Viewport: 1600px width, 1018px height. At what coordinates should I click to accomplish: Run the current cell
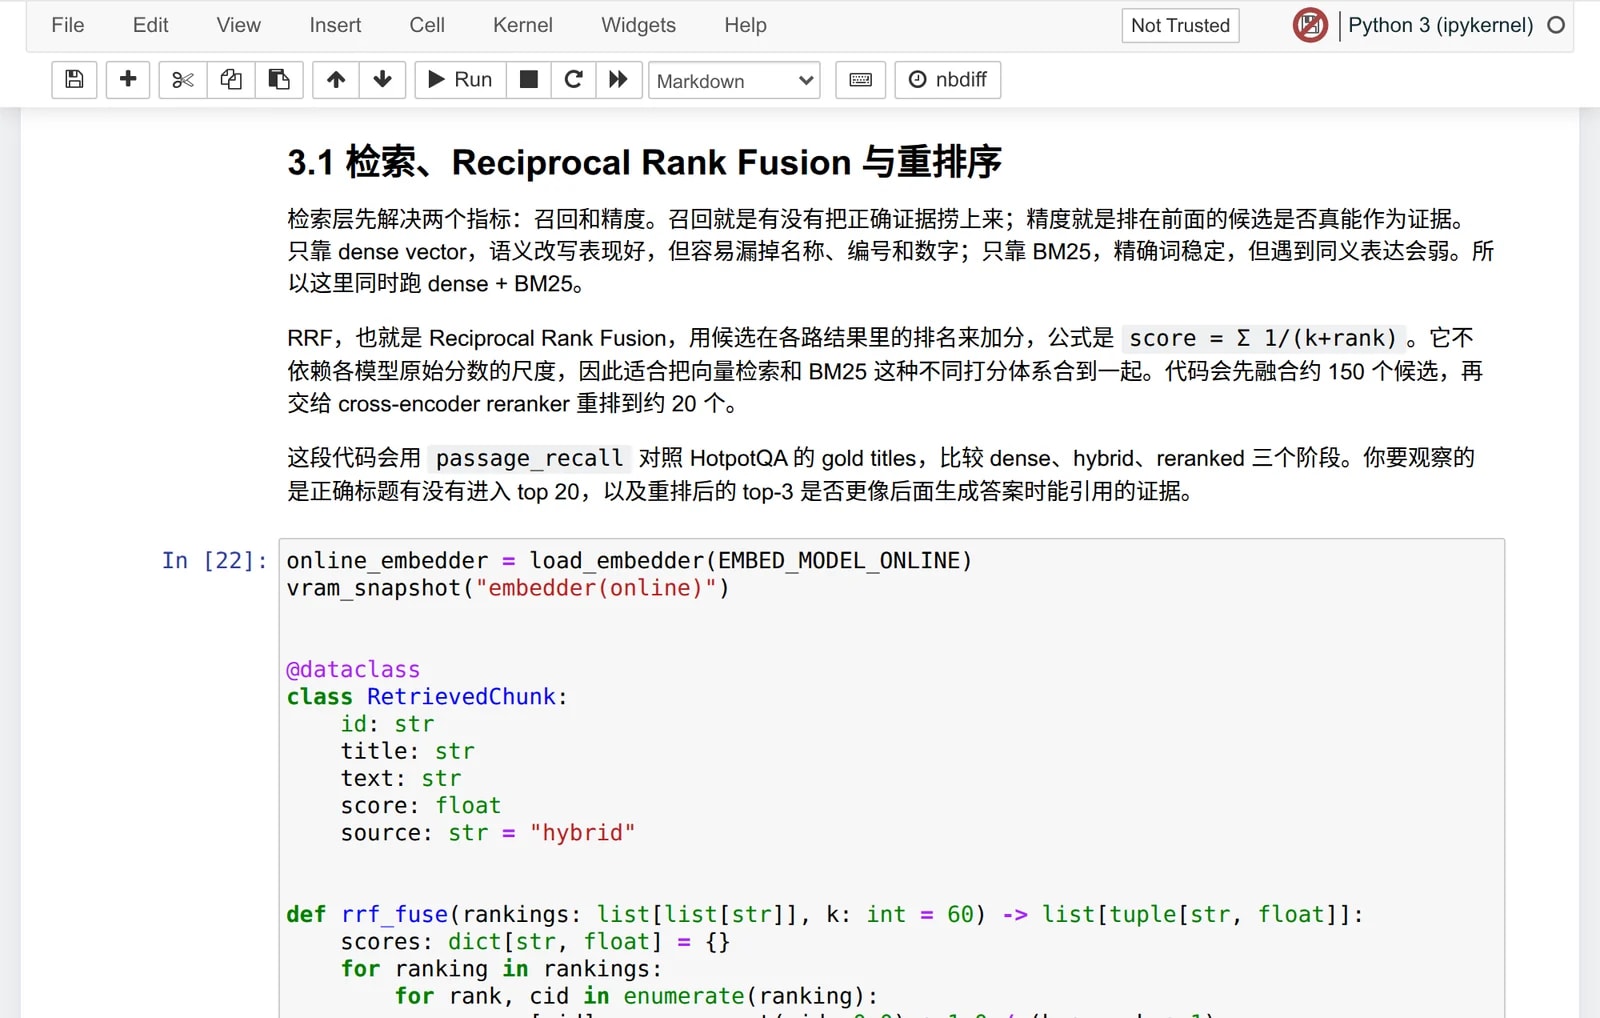pos(460,80)
